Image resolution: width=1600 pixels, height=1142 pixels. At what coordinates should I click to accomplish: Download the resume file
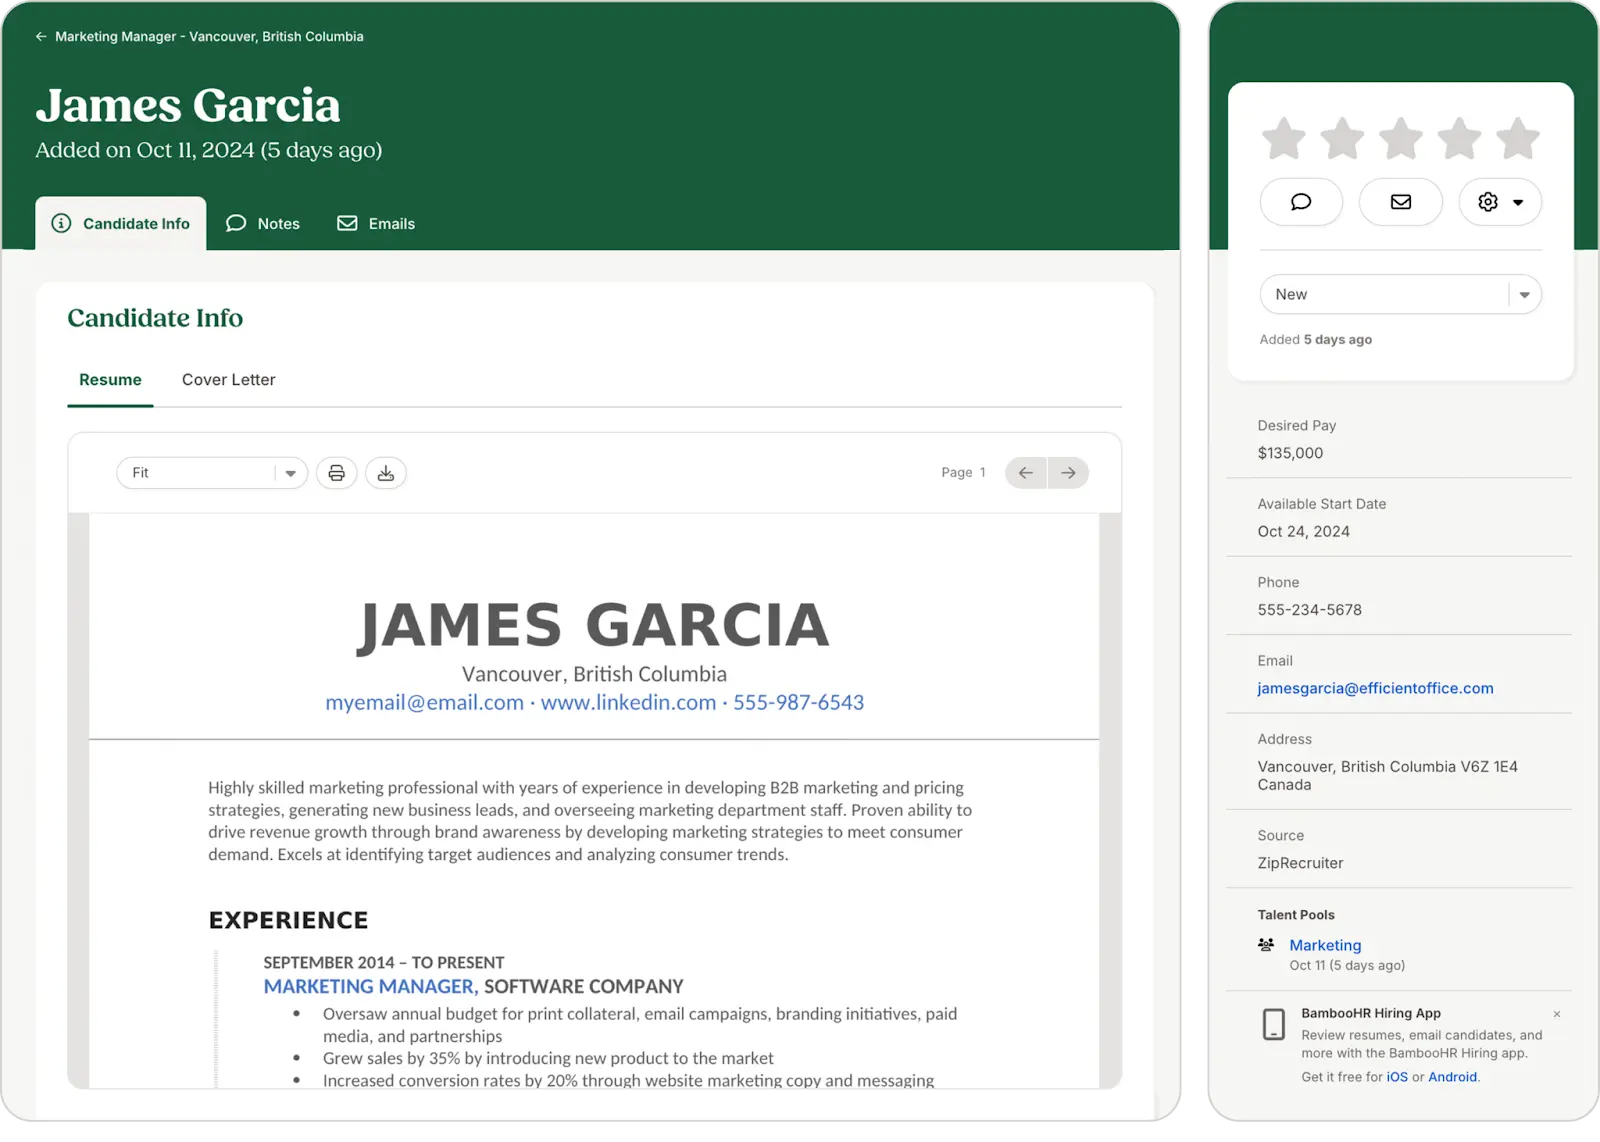tap(386, 473)
